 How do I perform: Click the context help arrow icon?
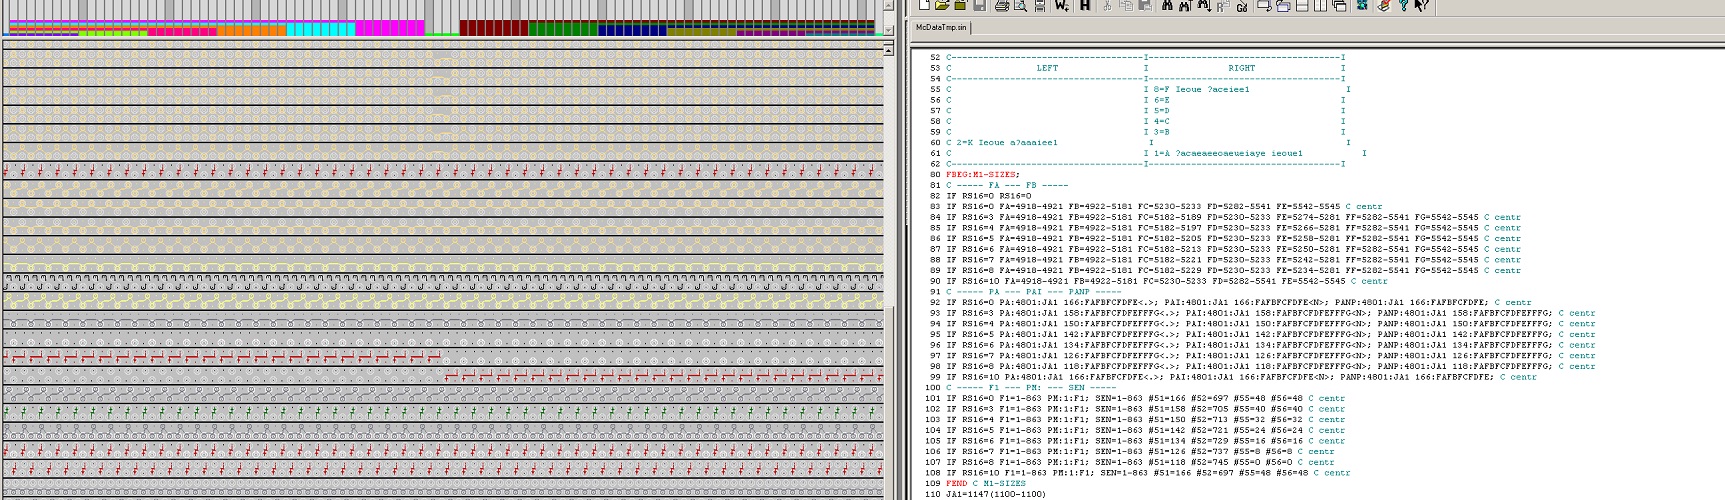(x=1421, y=5)
